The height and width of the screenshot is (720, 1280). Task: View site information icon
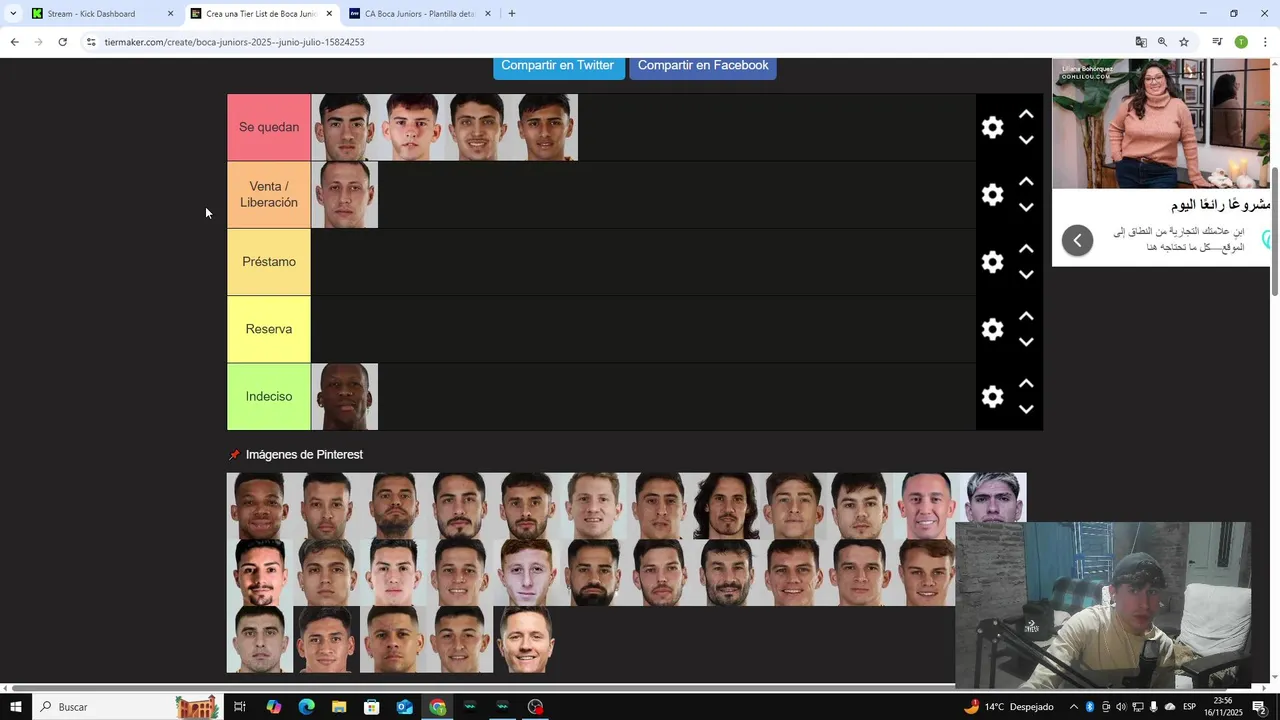coord(91,42)
